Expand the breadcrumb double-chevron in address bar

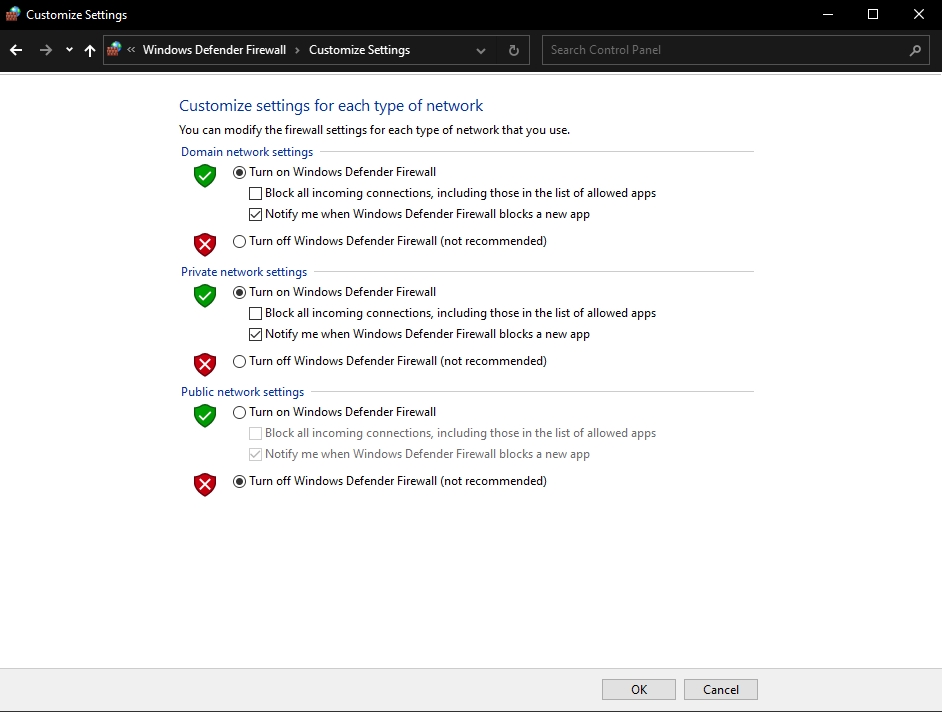coord(131,50)
